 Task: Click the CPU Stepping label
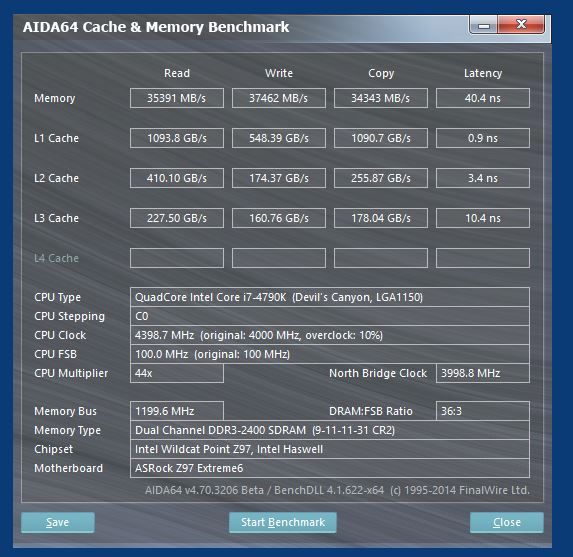(x=69, y=316)
